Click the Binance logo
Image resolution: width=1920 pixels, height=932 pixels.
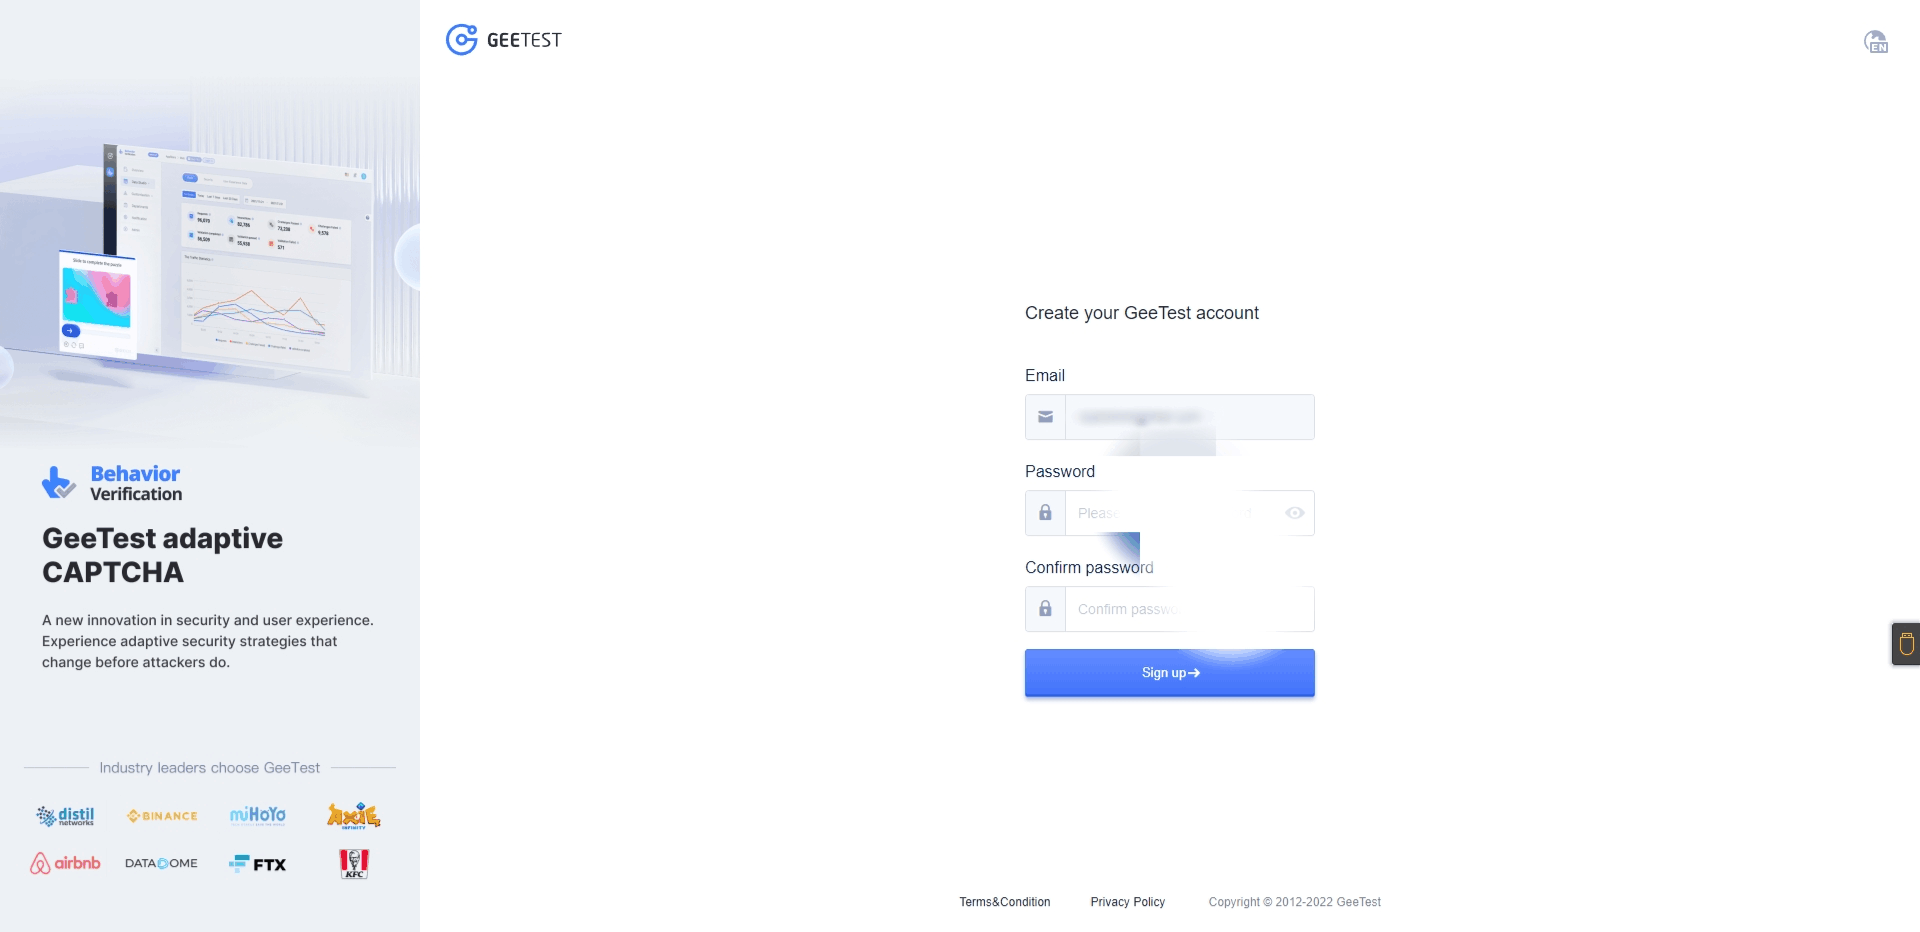[162, 816]
